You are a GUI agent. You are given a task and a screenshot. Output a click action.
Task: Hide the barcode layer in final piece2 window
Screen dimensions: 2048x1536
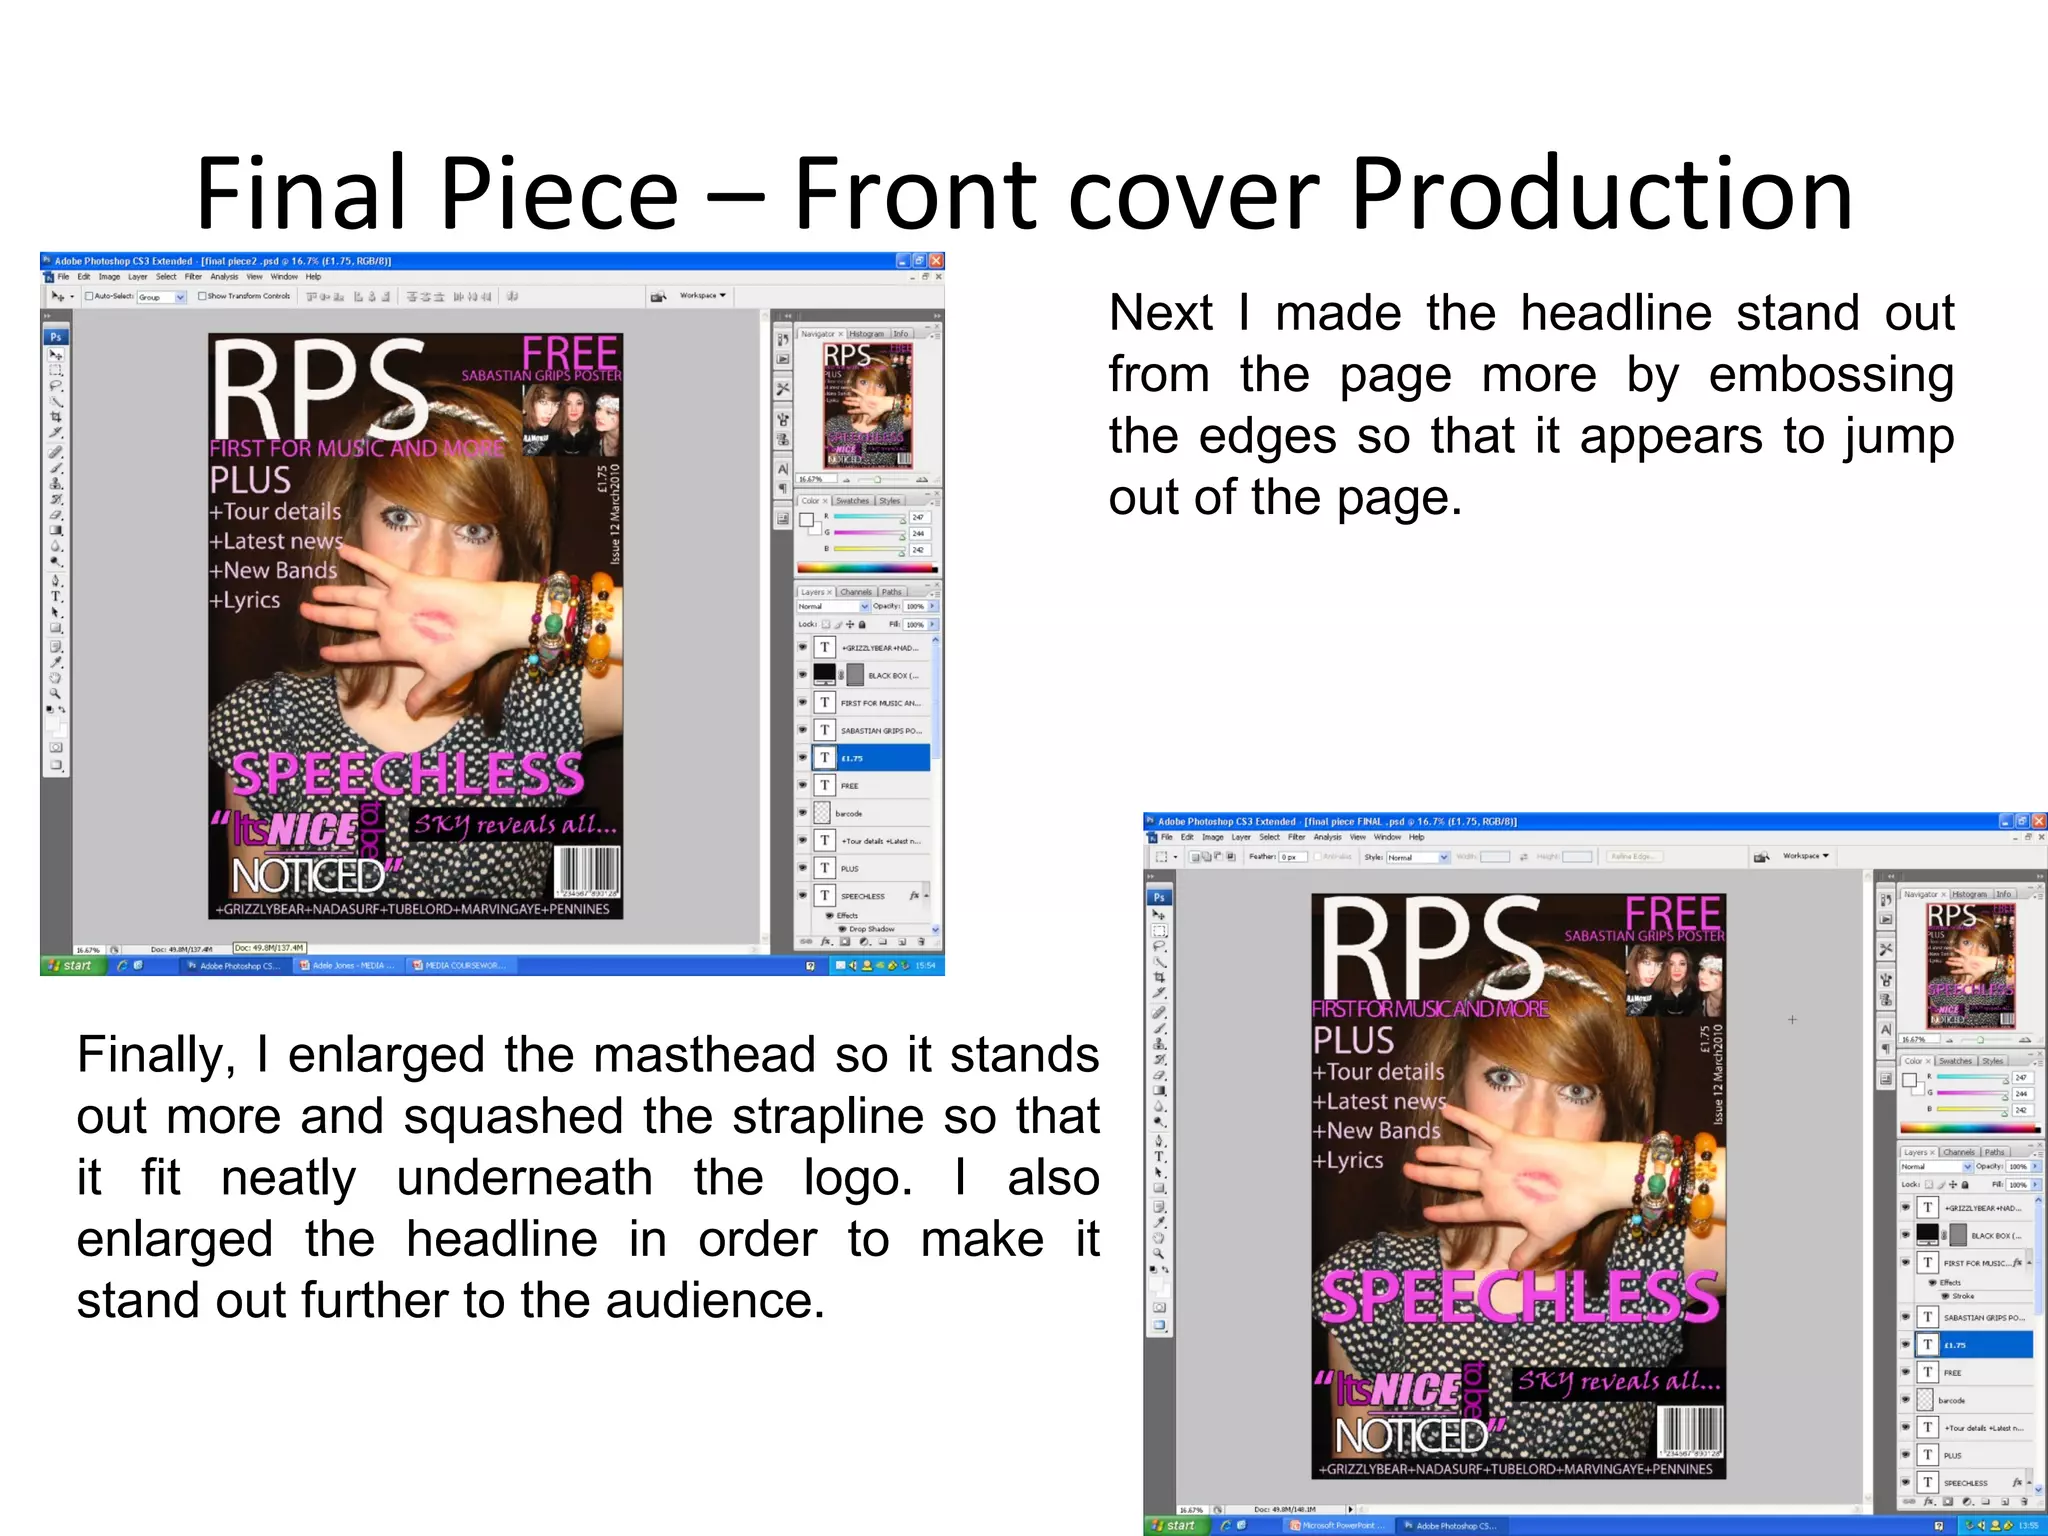coord(802,813)
